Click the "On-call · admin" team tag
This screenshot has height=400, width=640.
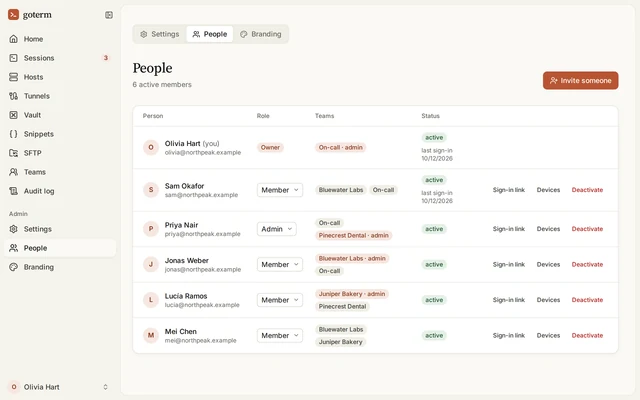tap(340, 147)
